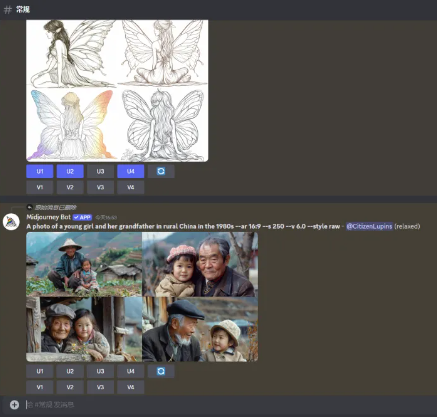437x417 pixels.
Task: Click the reroll icon under grandfather photos
Action: (x=161, y=371)
